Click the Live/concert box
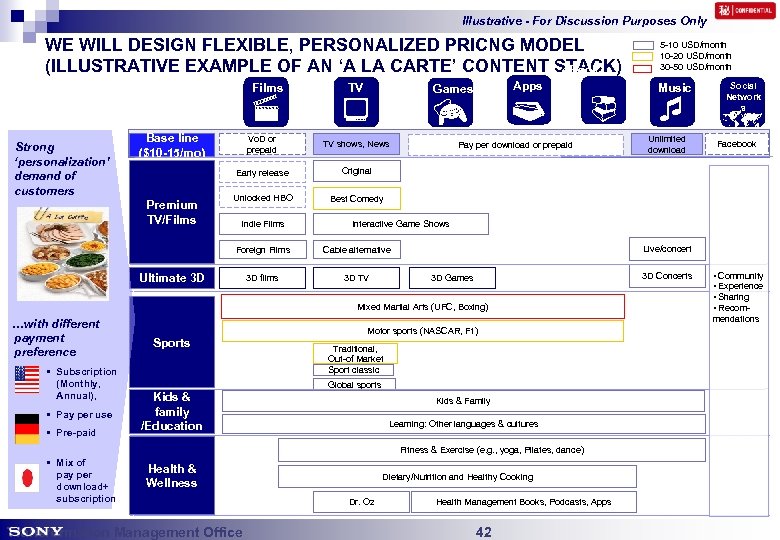 pos(667,249)
